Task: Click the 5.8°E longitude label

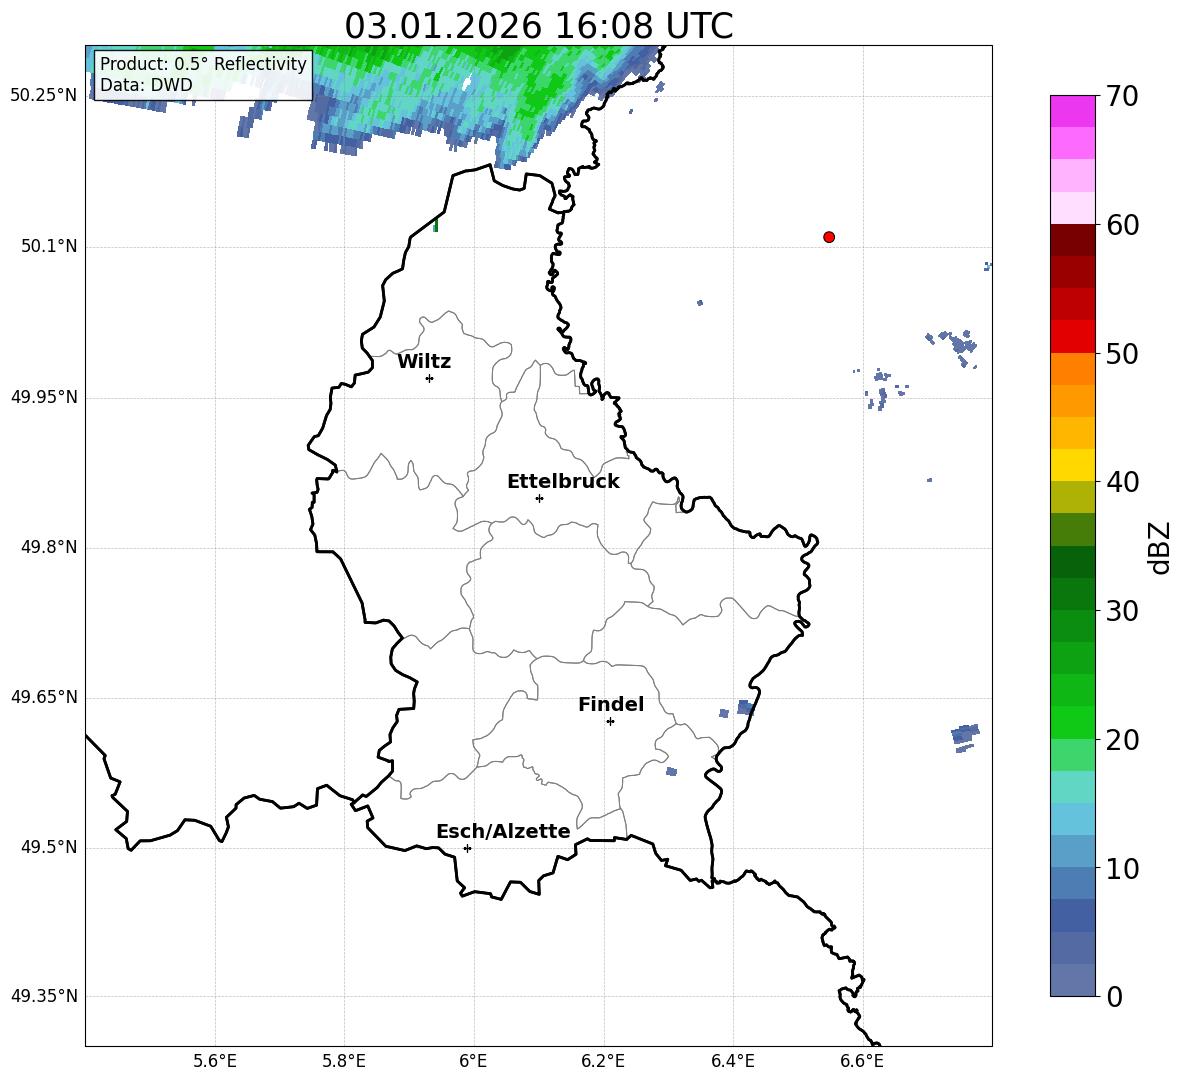Action: pos(344,1061)
